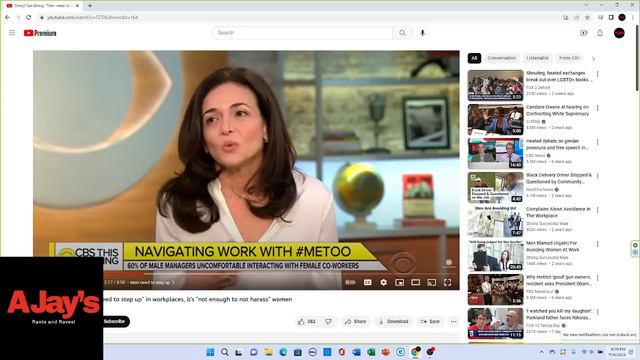Open 'Men Blamed (Again) For Avoiding Women' title
Screen dimensions: 640x360
click(552, 246)
